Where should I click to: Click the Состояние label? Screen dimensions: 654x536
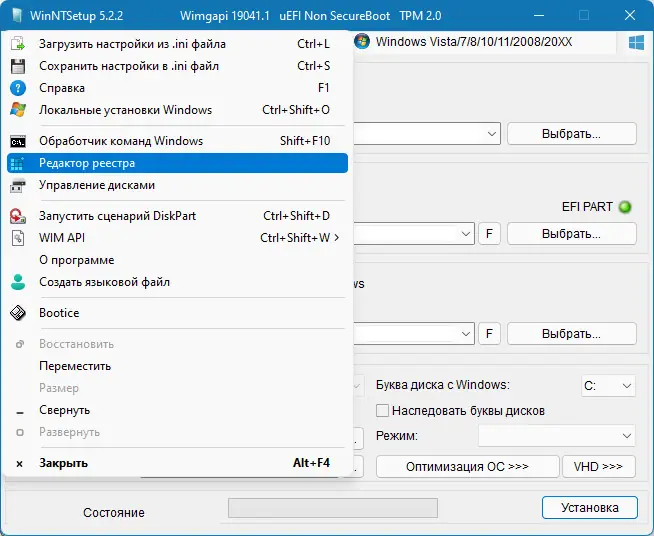click(114, 513)
